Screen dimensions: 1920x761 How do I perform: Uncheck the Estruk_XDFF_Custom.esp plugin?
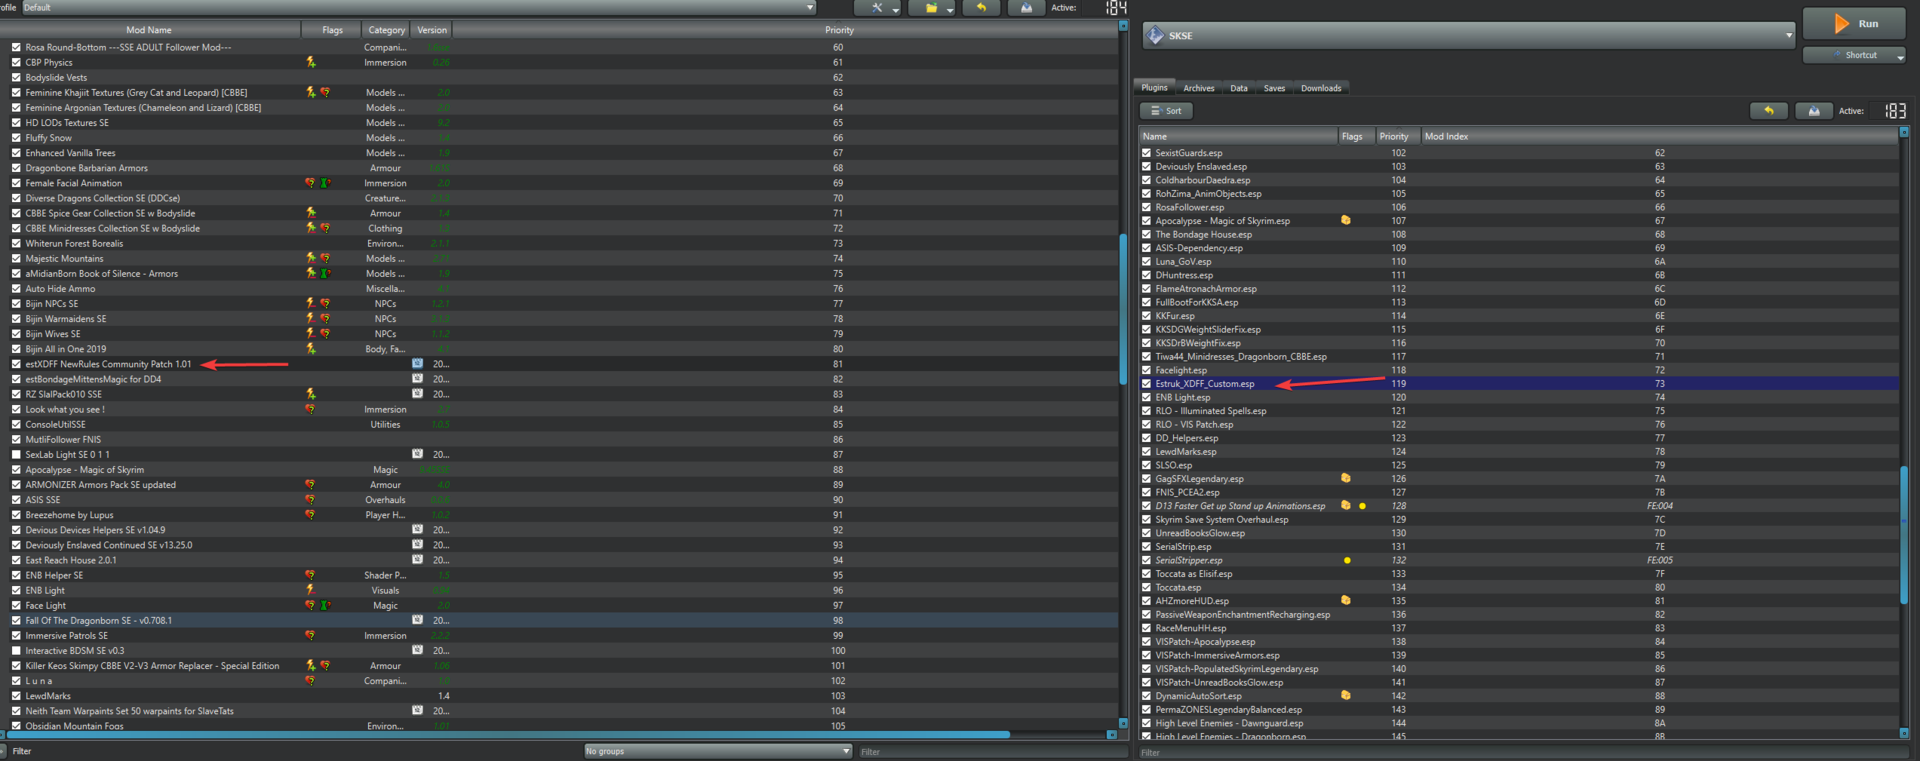1147,384
